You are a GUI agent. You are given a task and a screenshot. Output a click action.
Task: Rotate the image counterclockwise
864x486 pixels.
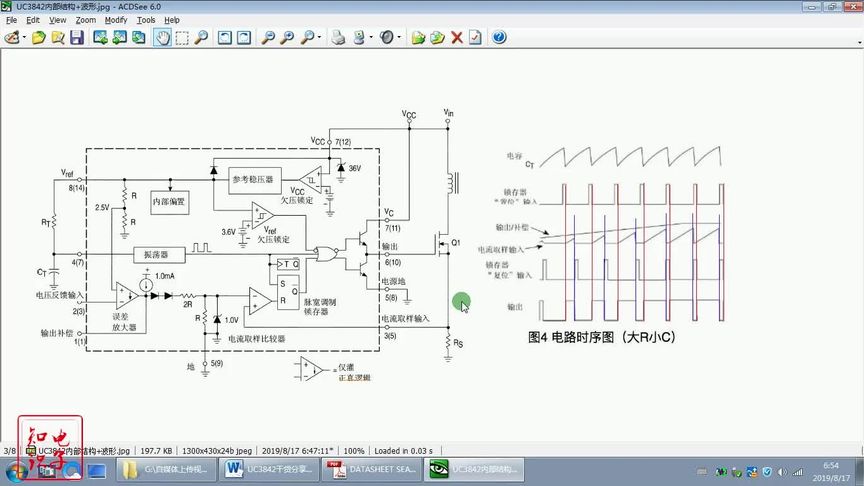point(224,37)
